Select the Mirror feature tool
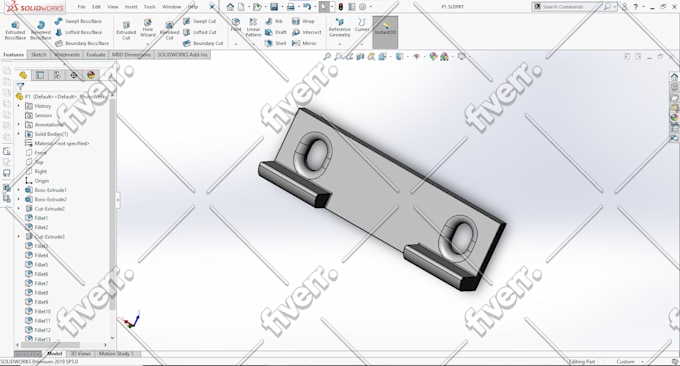The height and width of the screenshot is (366, 680). [x=304, y=43]
